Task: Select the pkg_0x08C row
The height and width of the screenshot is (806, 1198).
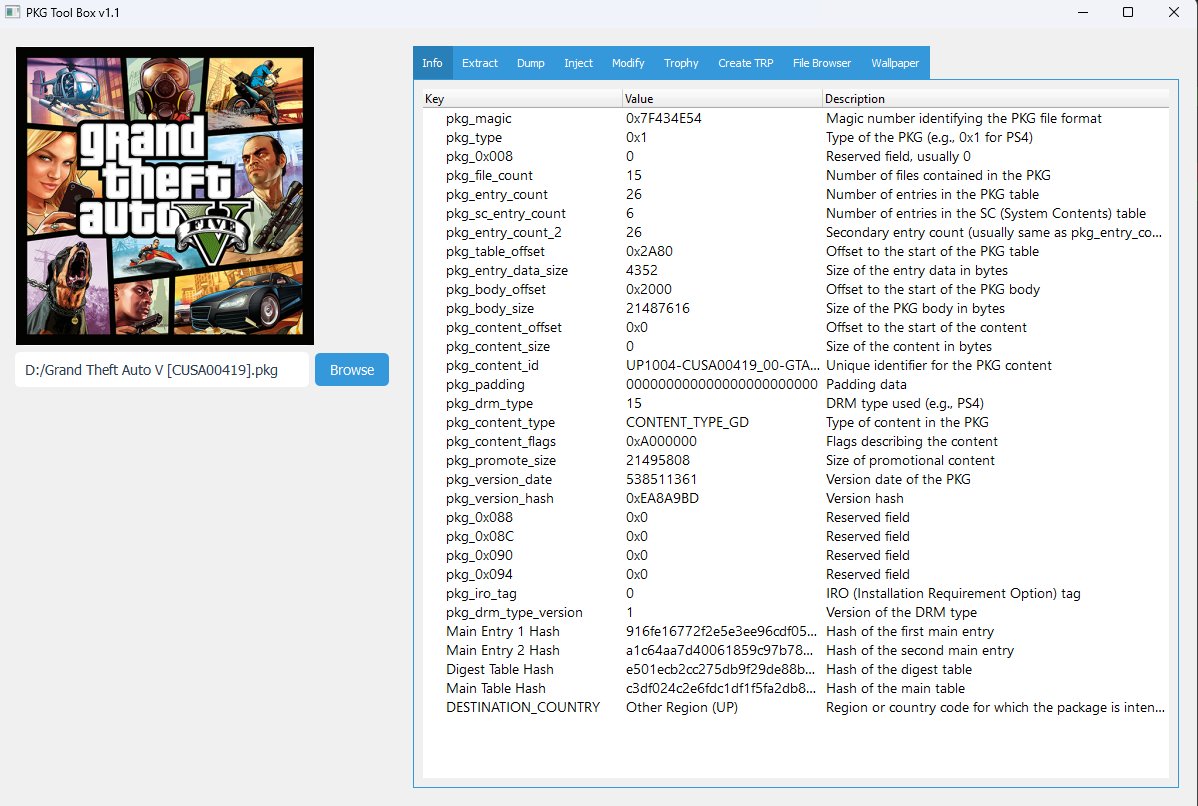Action: (795, 536)
